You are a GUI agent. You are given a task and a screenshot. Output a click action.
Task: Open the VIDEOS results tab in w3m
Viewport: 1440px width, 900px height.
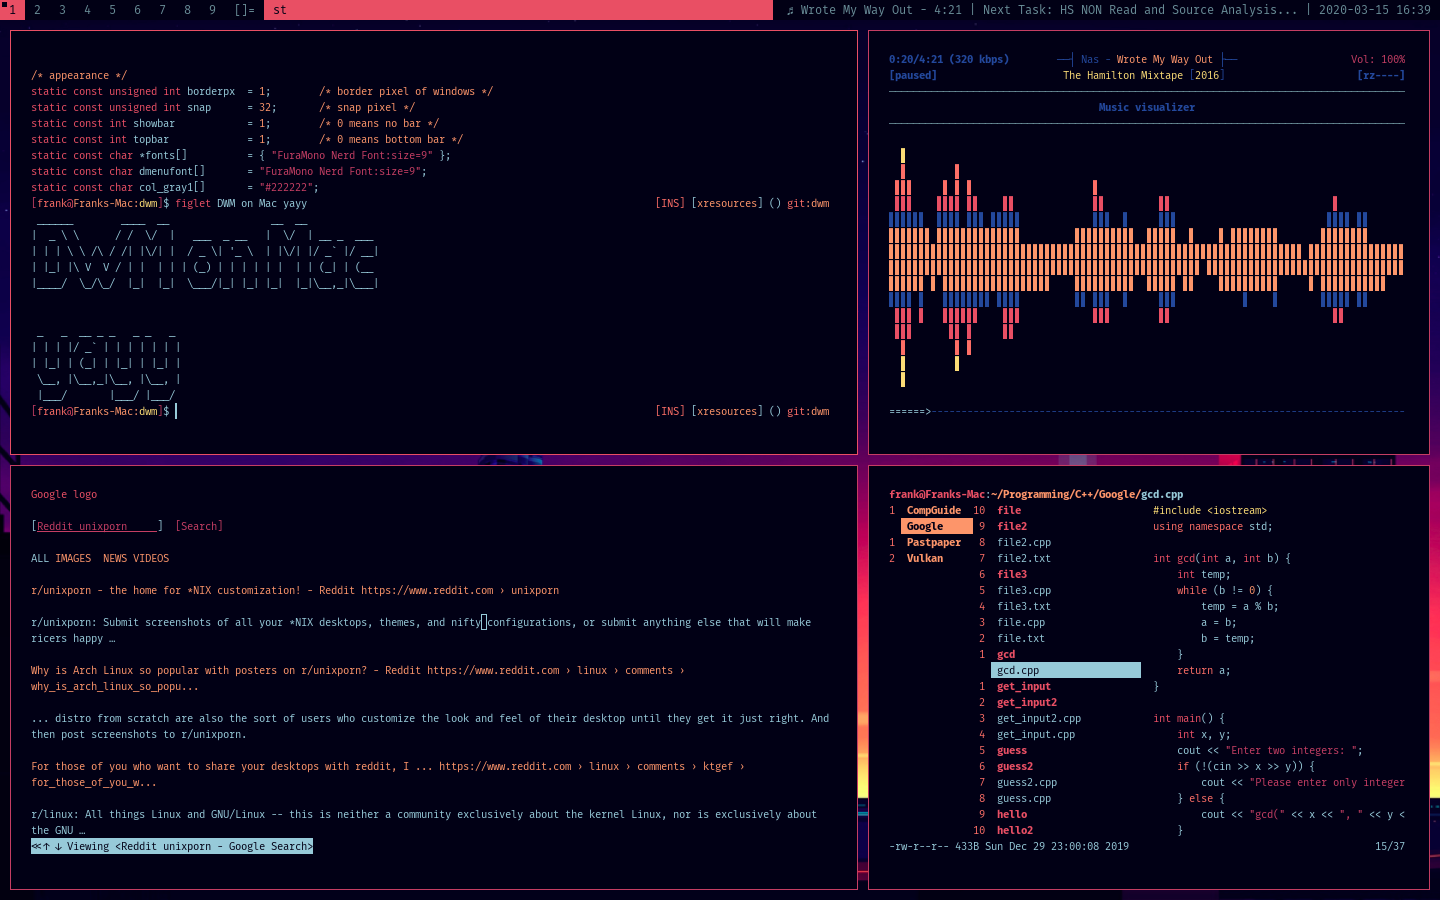[151, 558]
